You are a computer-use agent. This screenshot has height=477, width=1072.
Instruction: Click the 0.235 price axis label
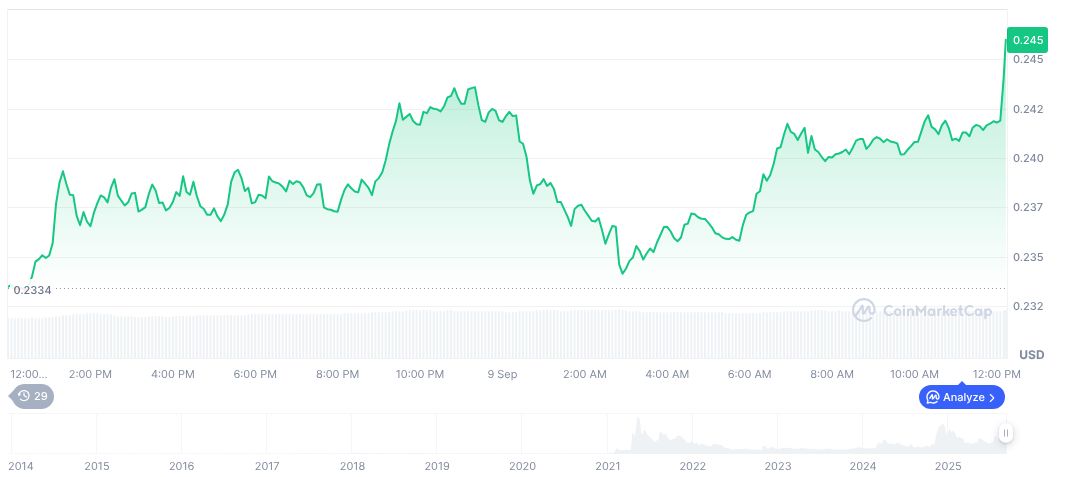(x=1026, y=257)
